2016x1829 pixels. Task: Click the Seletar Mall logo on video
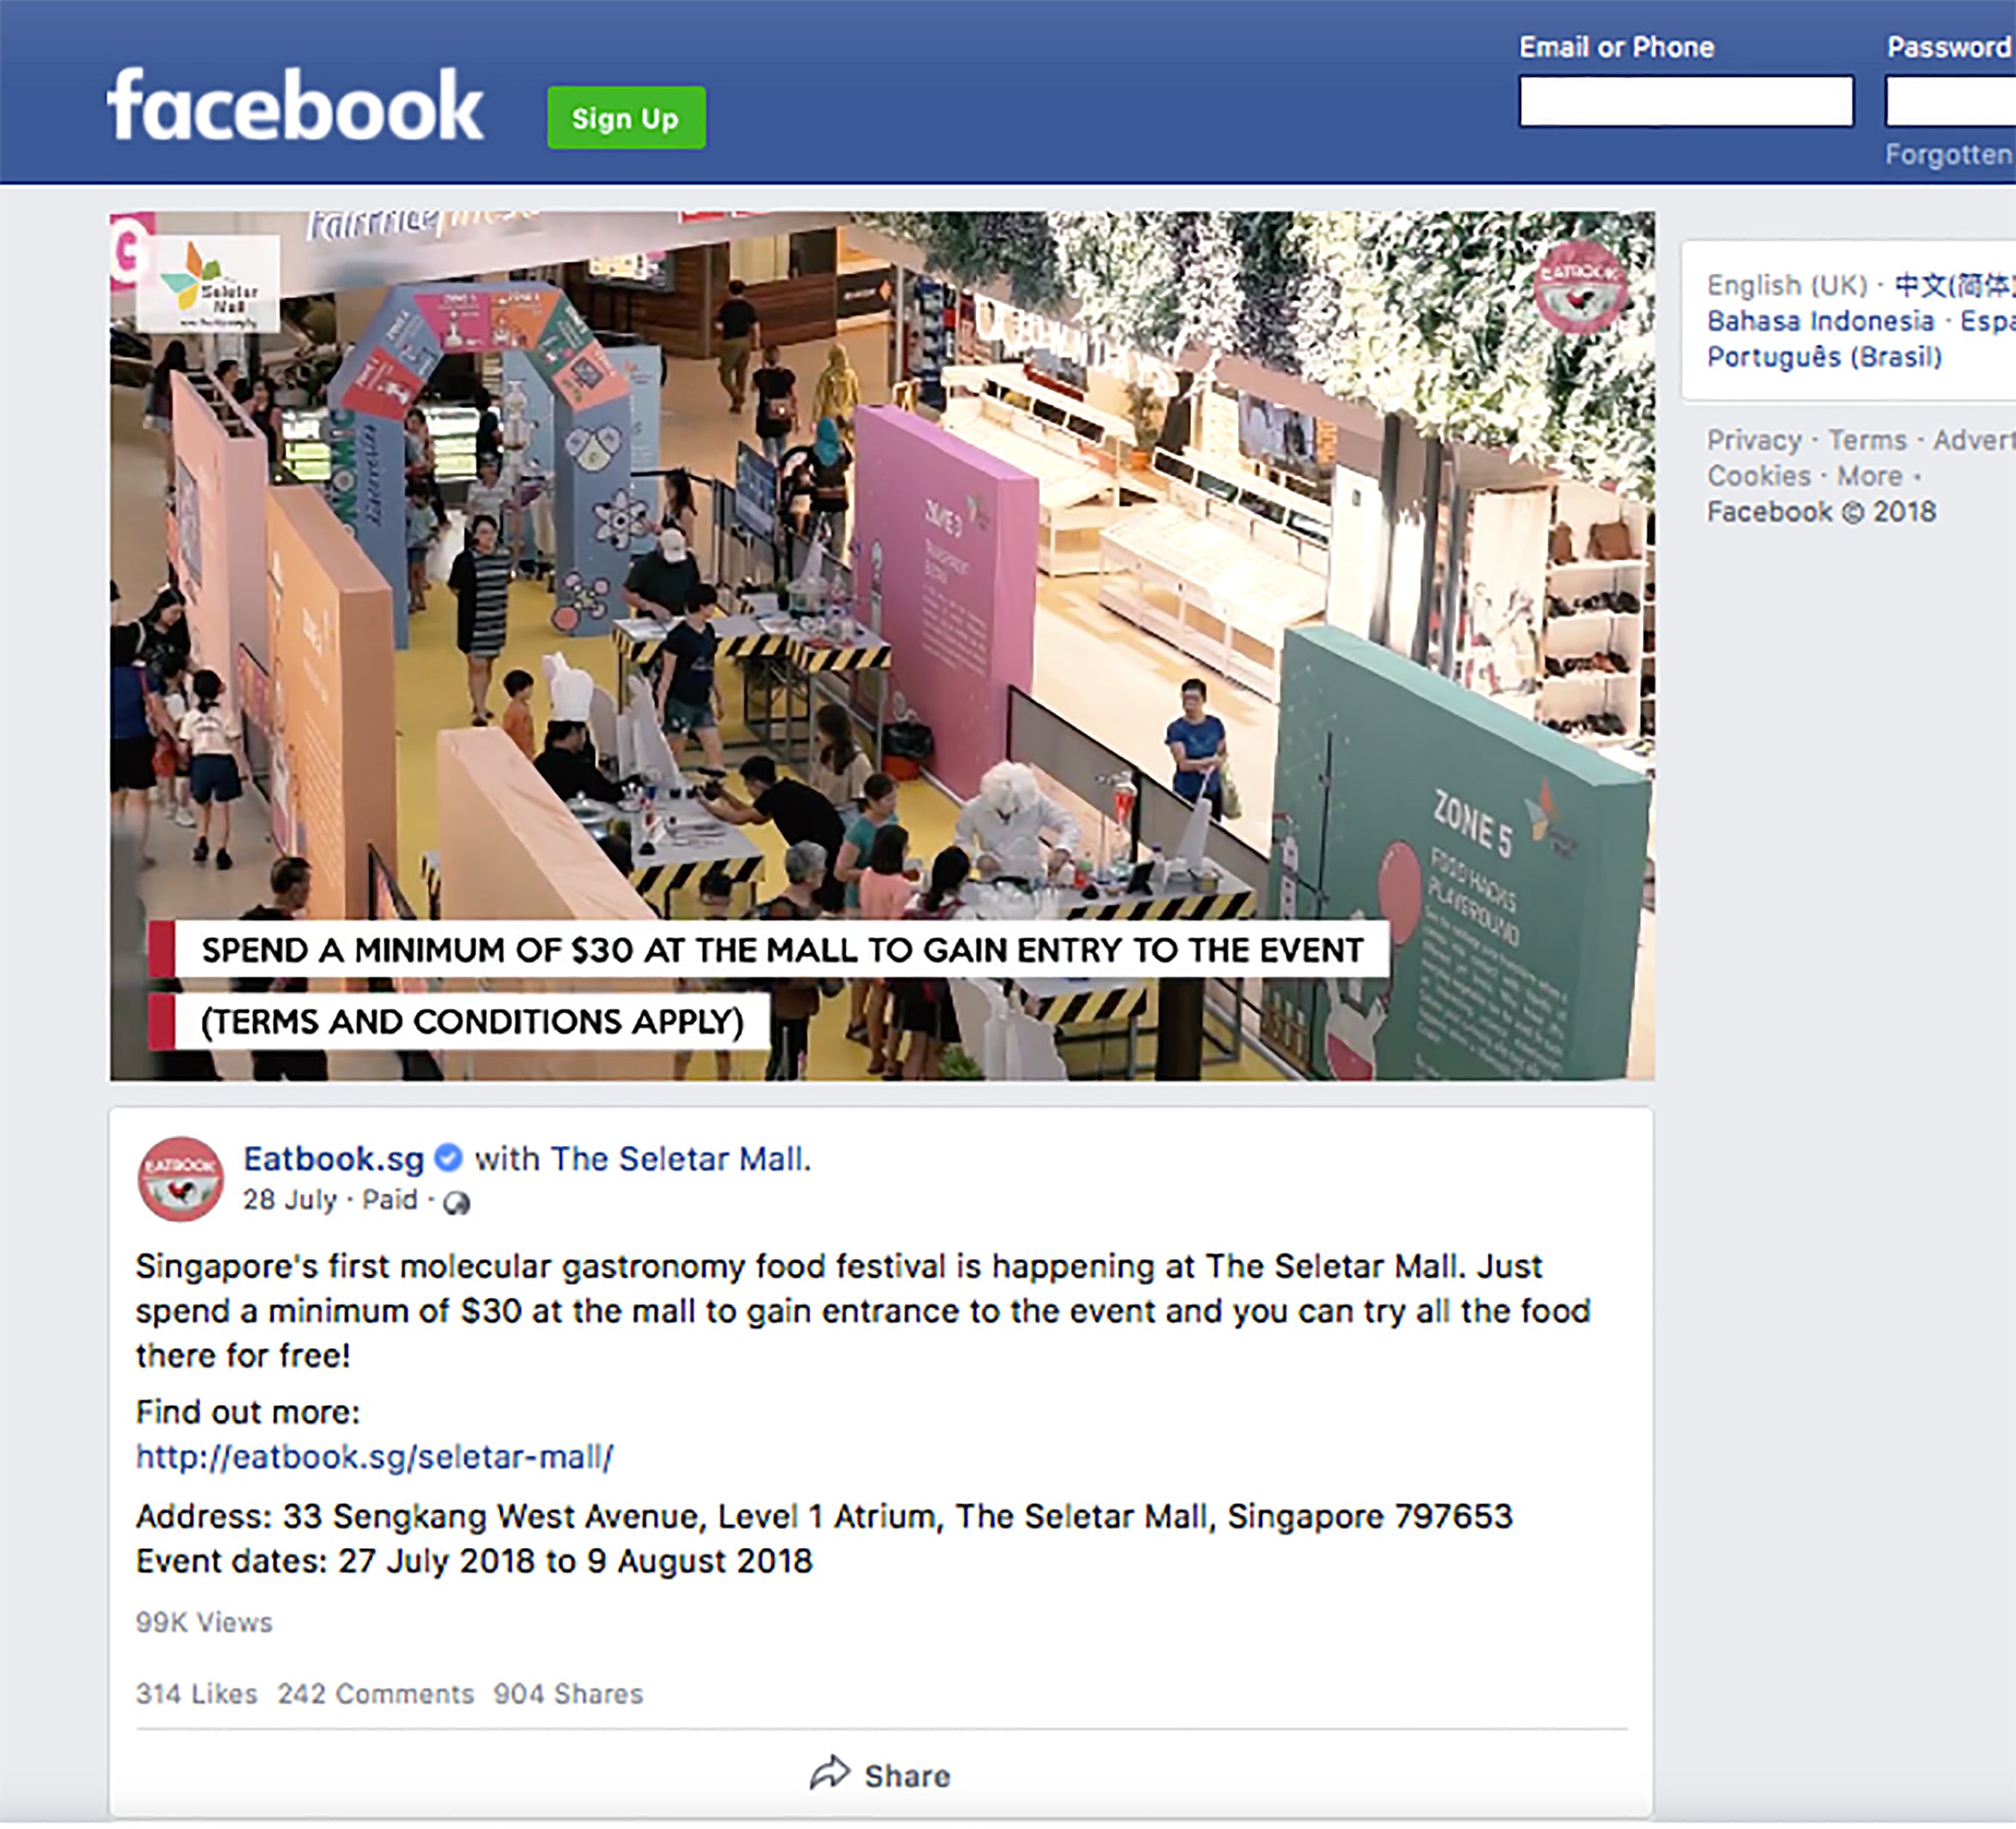(x=208, y=283)
